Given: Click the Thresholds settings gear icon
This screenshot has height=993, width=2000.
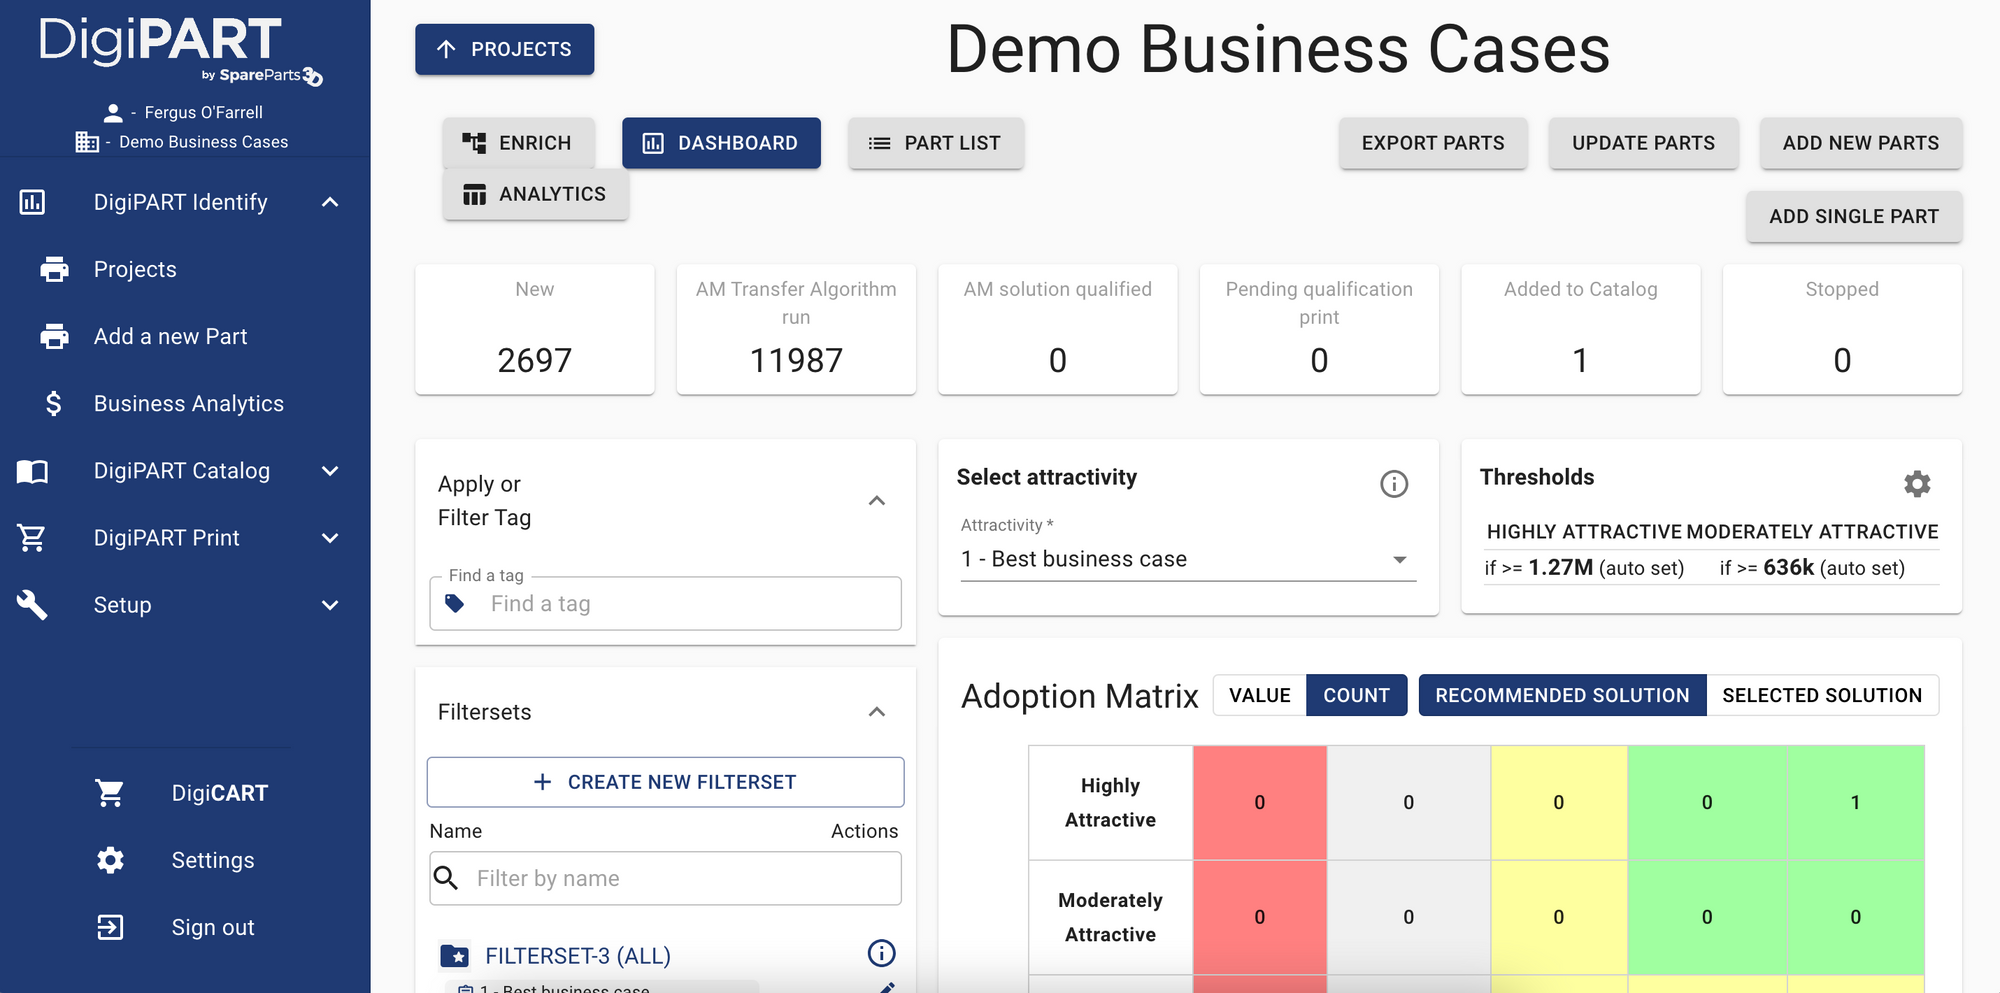Looking at the screenshot, I should click(1916, 484).
